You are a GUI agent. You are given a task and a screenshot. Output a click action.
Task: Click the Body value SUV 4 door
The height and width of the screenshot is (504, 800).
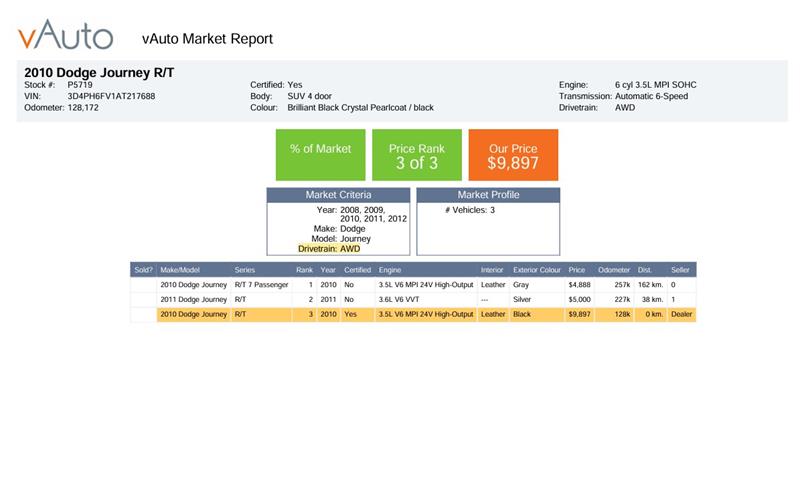(310, 96)
